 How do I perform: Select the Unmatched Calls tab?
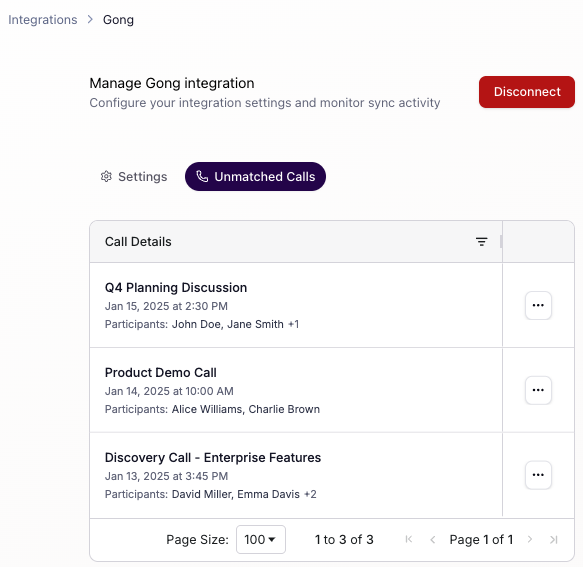pos(255,177)
